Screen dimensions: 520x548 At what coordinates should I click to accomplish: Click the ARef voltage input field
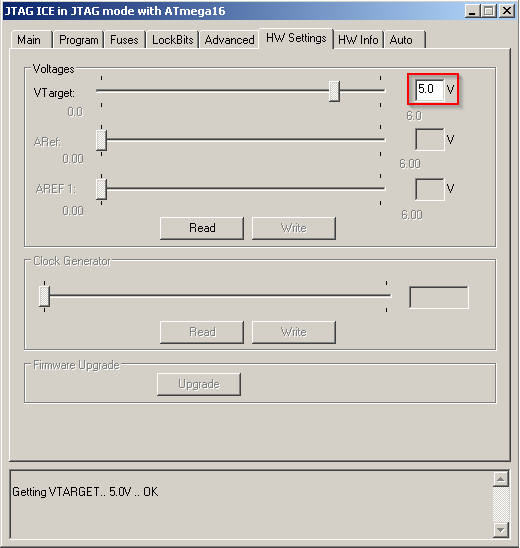point(429,139)
